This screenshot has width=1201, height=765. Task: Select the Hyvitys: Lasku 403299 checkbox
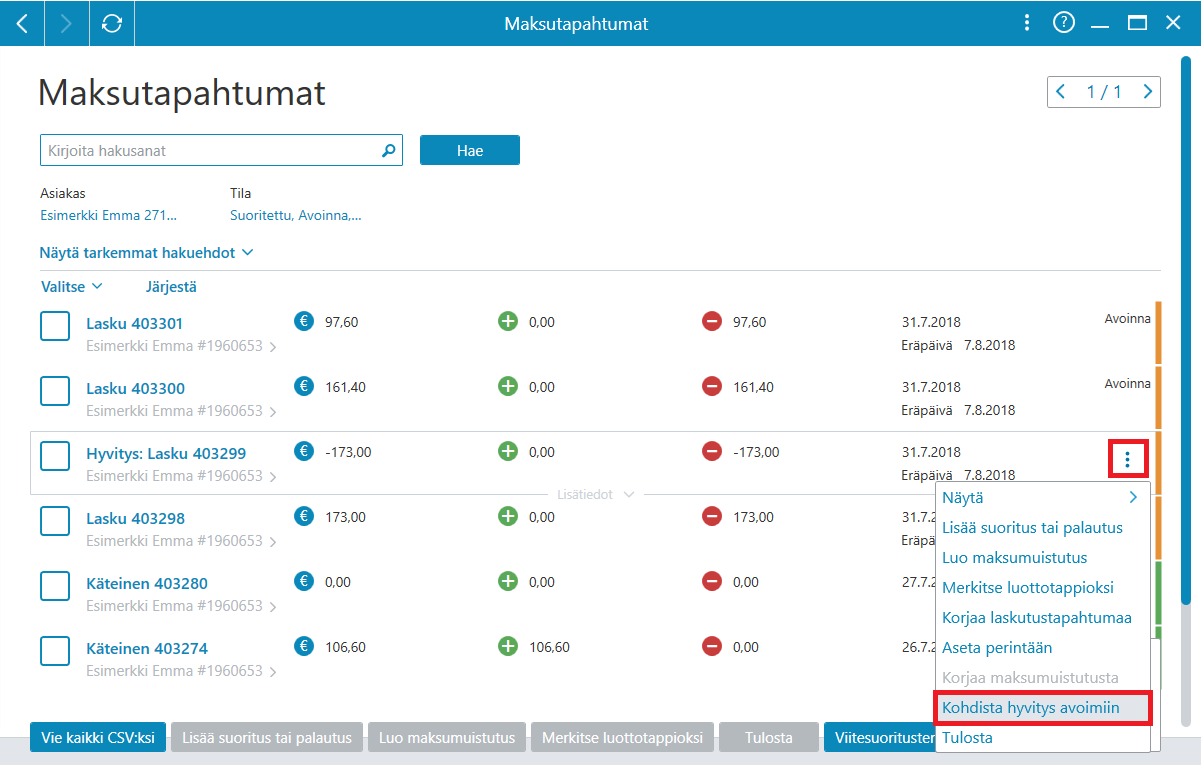pyautogui.click(x=55, y=456)
